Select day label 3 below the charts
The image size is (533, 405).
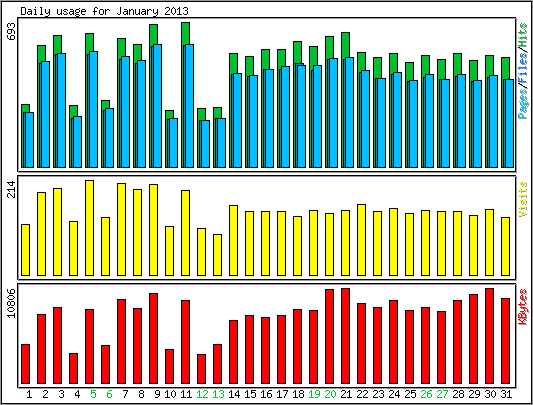(x=61, y=394)
